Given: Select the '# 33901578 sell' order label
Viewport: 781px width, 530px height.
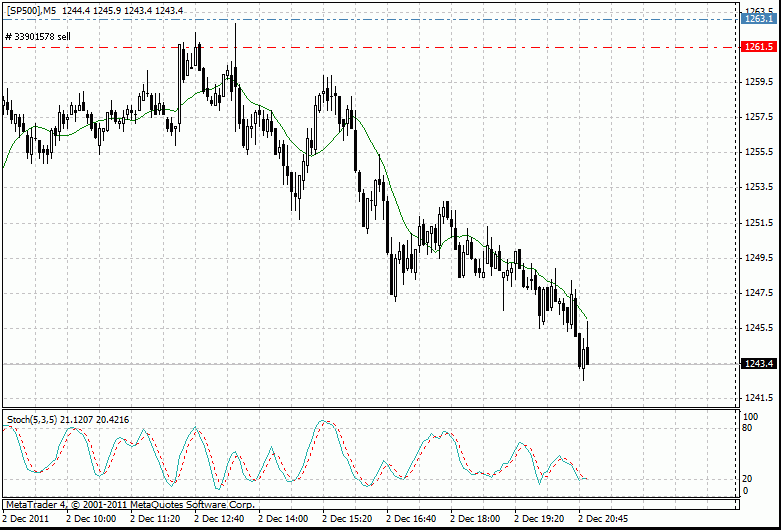Looking at the screenshot, I should [x=38, y=37].
